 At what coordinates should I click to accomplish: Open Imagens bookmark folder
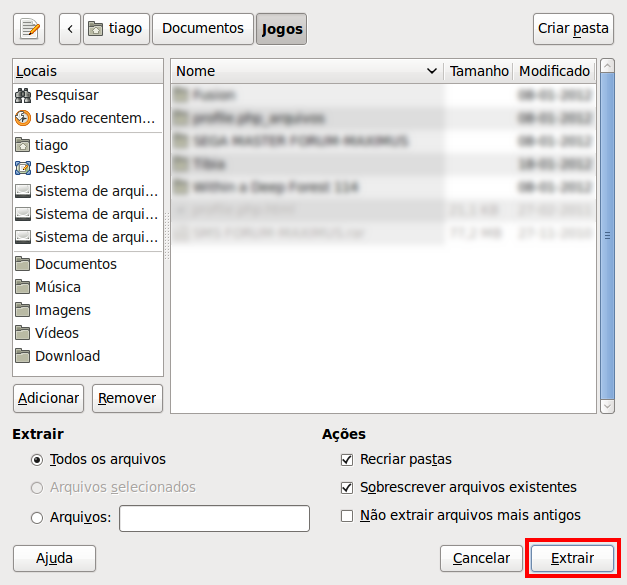coord(88,310)
